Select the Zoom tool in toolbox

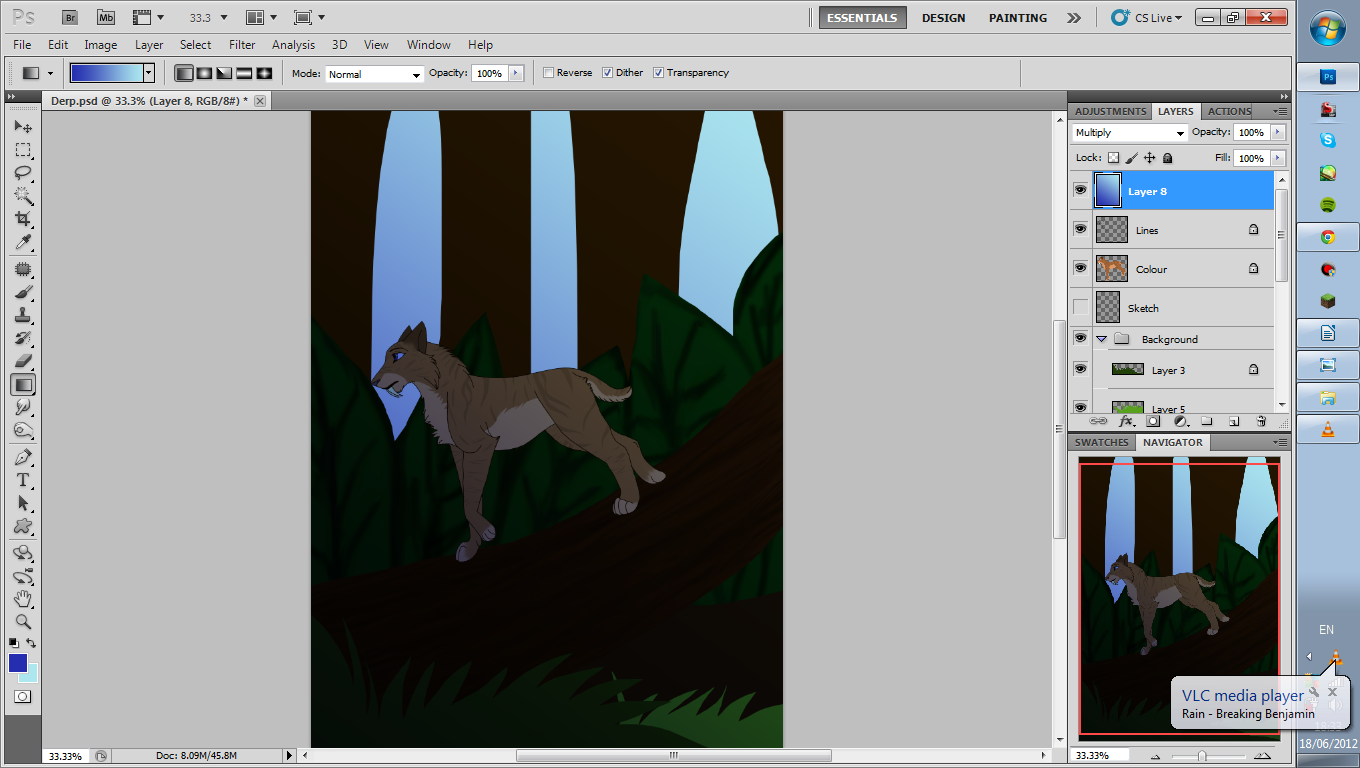click(x=23, y=621)
